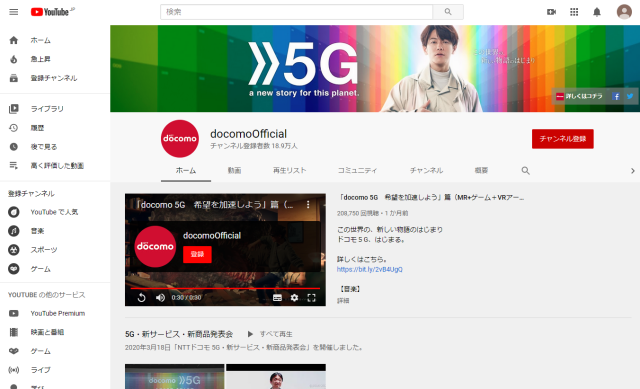Click the create video camera icon
Image resolution: width=640 pixels, height=389 pixels.
coord(551,12)
